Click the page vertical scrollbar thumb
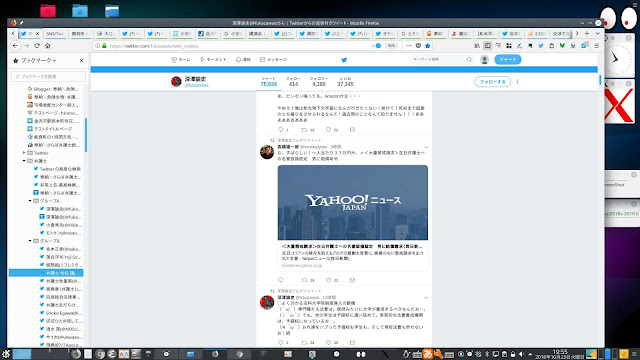Viewport: 640px width, 360px height. [x=600, y=80]
